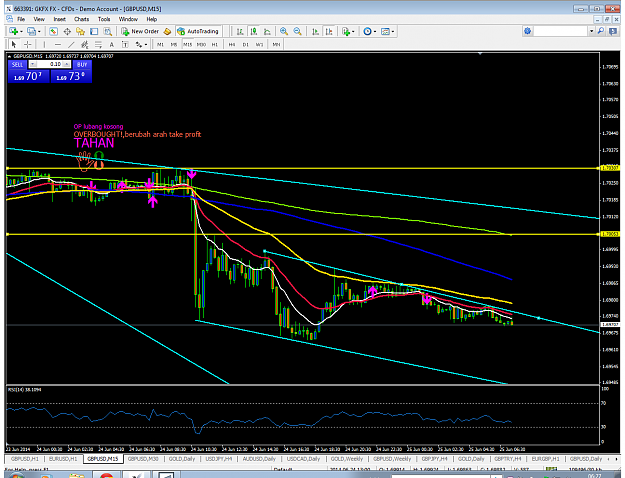Select the vertical line drawing tool

pos(44,44)
